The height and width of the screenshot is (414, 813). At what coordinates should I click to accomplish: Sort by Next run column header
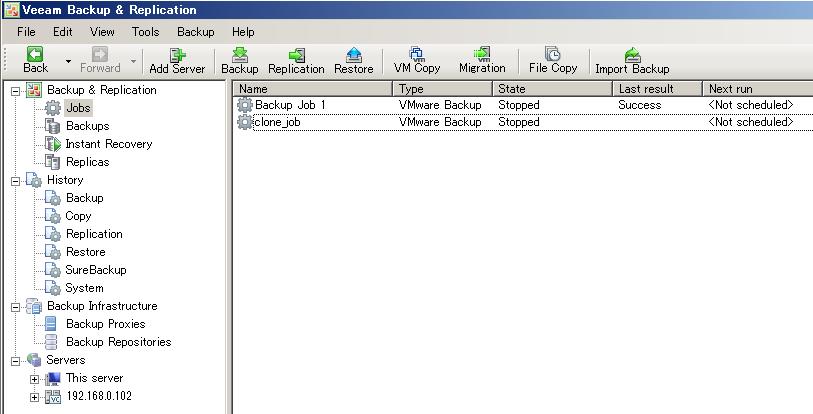point(758,89)
